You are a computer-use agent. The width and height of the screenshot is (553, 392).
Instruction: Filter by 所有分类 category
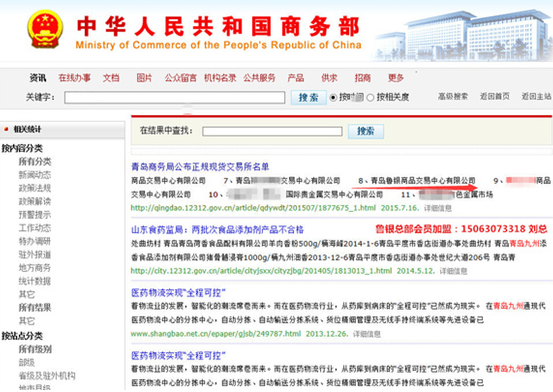click(35, 162)
